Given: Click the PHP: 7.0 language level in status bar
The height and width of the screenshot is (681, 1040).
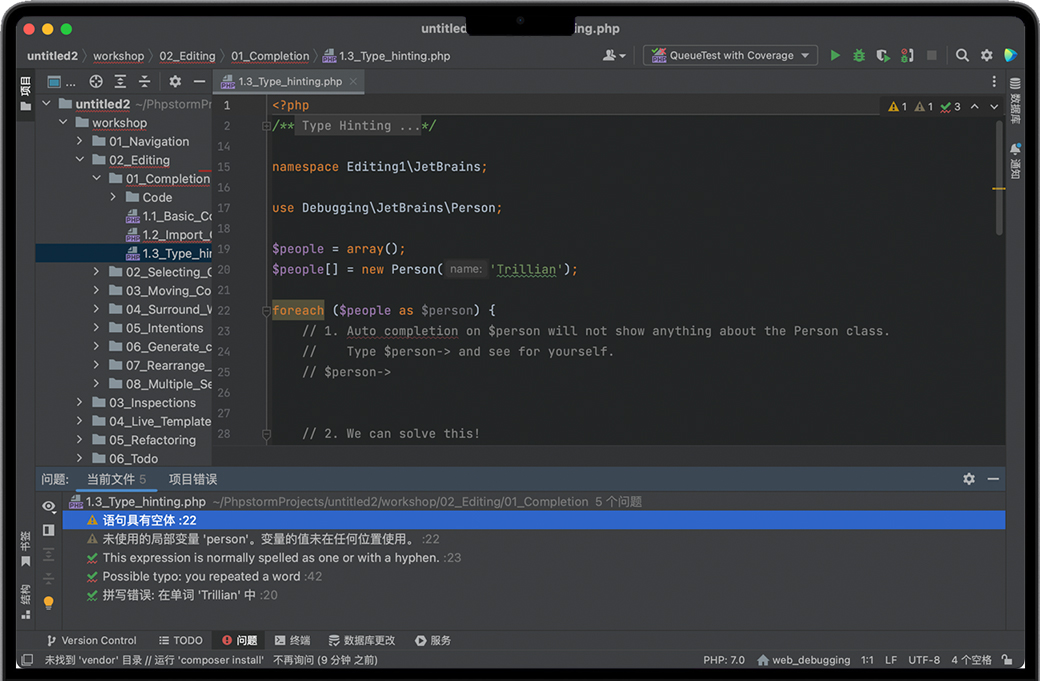Looking at the screenshot, I should 723,660.
